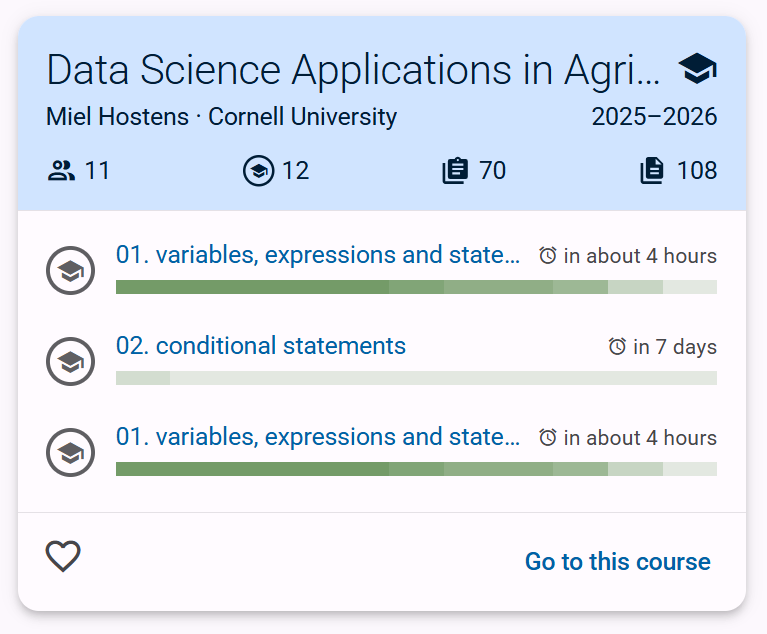Viewport: 767px width, 634px height.
Task: Open the course title 'Data Science Applications in Agri…'
Action: click(x=353, y=70)
